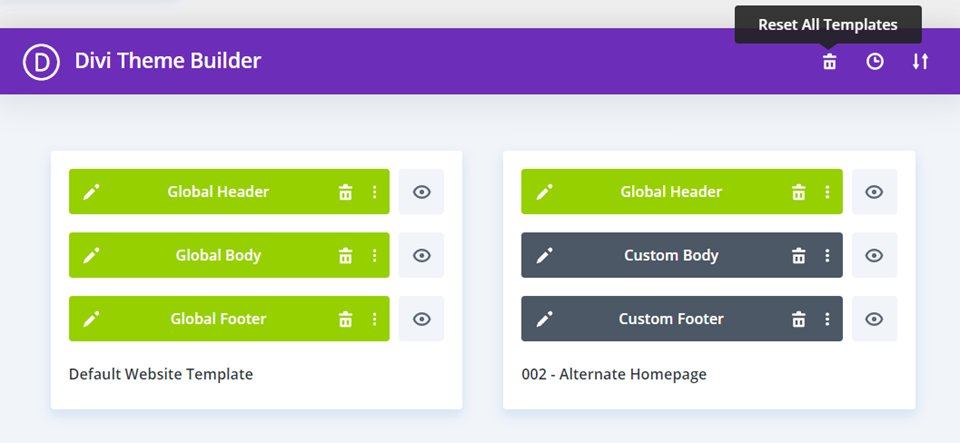Open options menu for Alternate Homepage's Global Header
The width and height of the screenshot is (960, 443).
point(827,192)
